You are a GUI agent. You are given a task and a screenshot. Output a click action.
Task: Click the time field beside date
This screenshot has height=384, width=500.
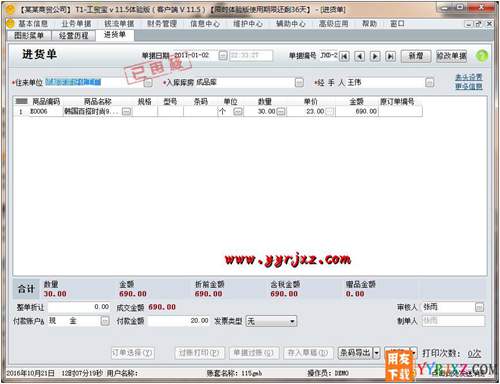(251, 56)
